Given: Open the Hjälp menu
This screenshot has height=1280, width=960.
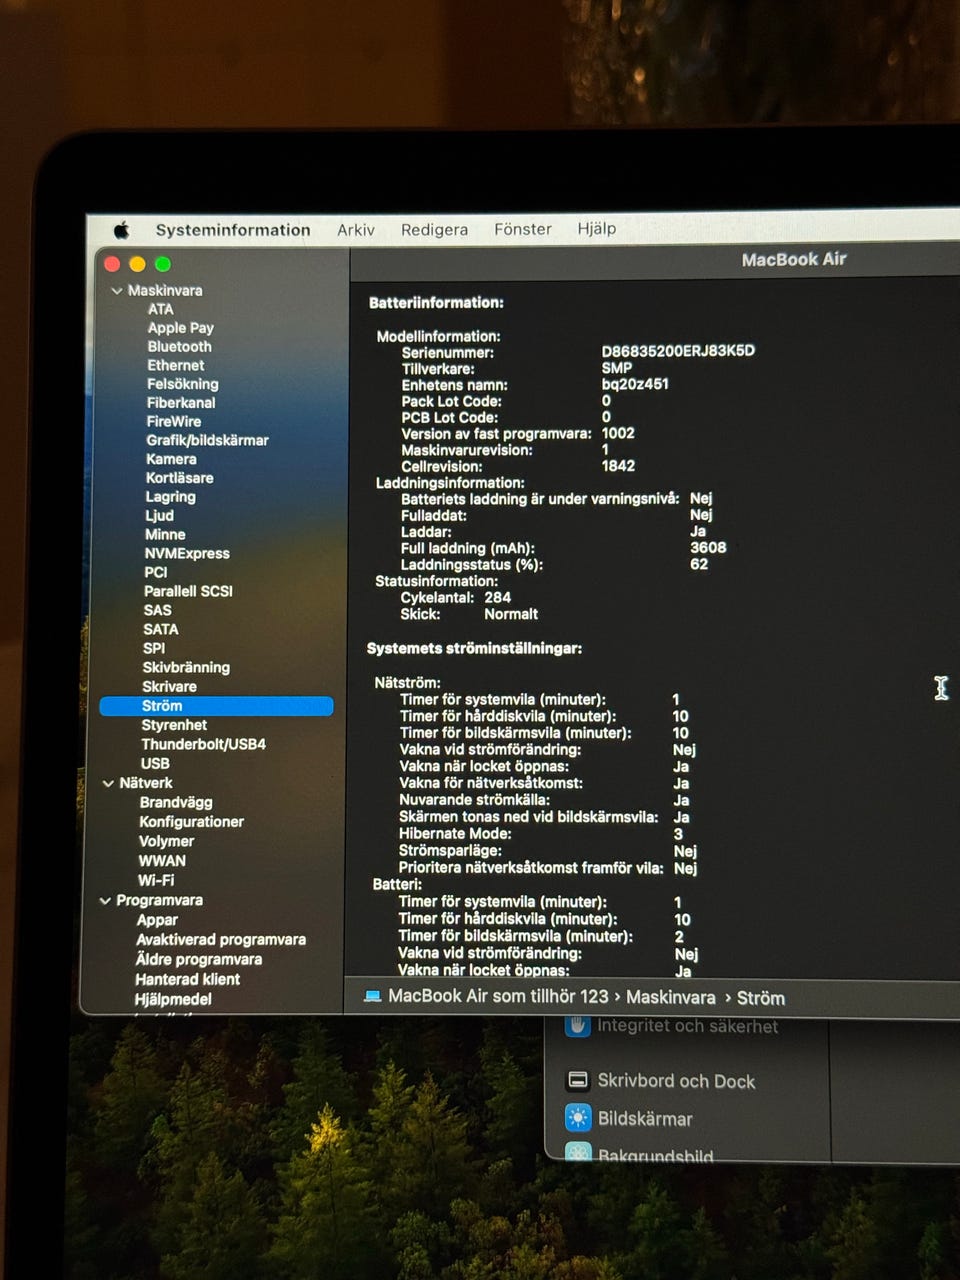Looking at the screenshot, I should [x=597, y=228].
